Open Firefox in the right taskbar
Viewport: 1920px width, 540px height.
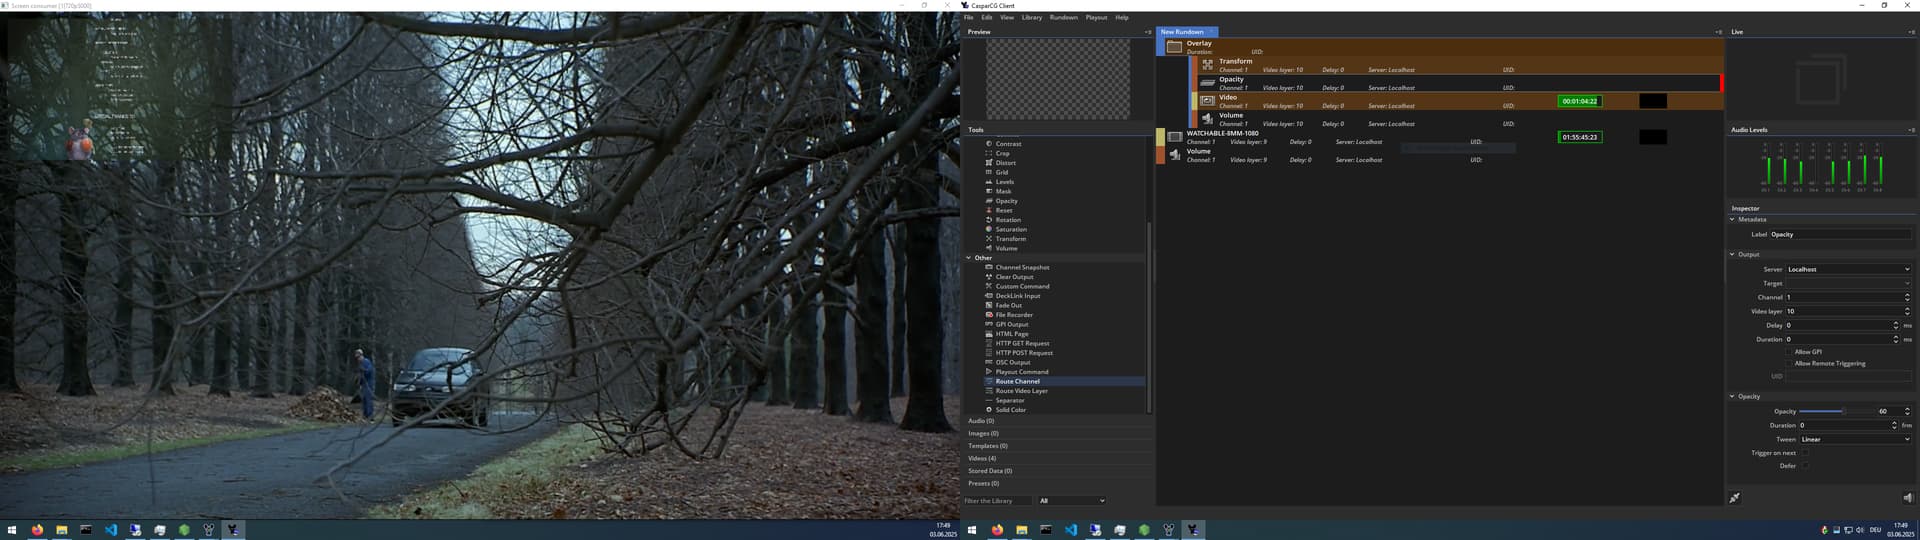997,530
